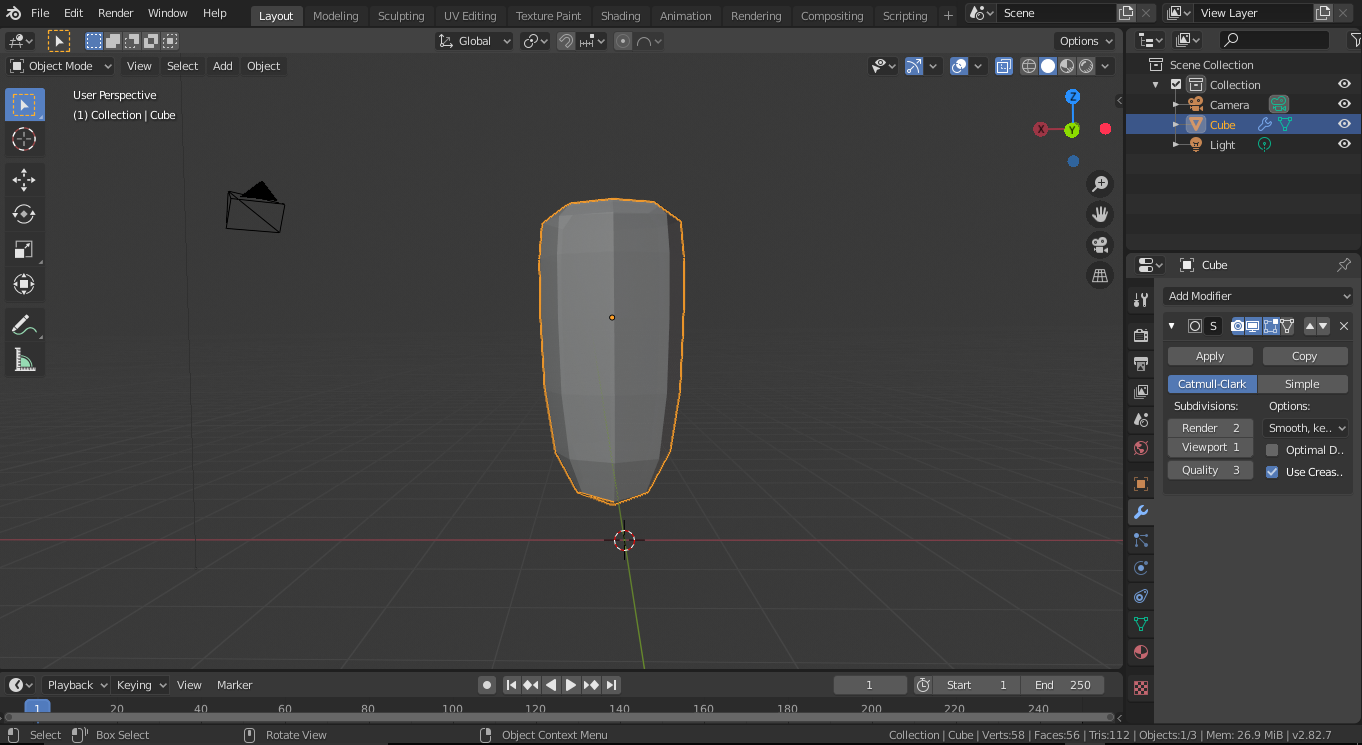Open the Material properties tab
Viewport: 1362px width, 745px height.
[1140, 652]
